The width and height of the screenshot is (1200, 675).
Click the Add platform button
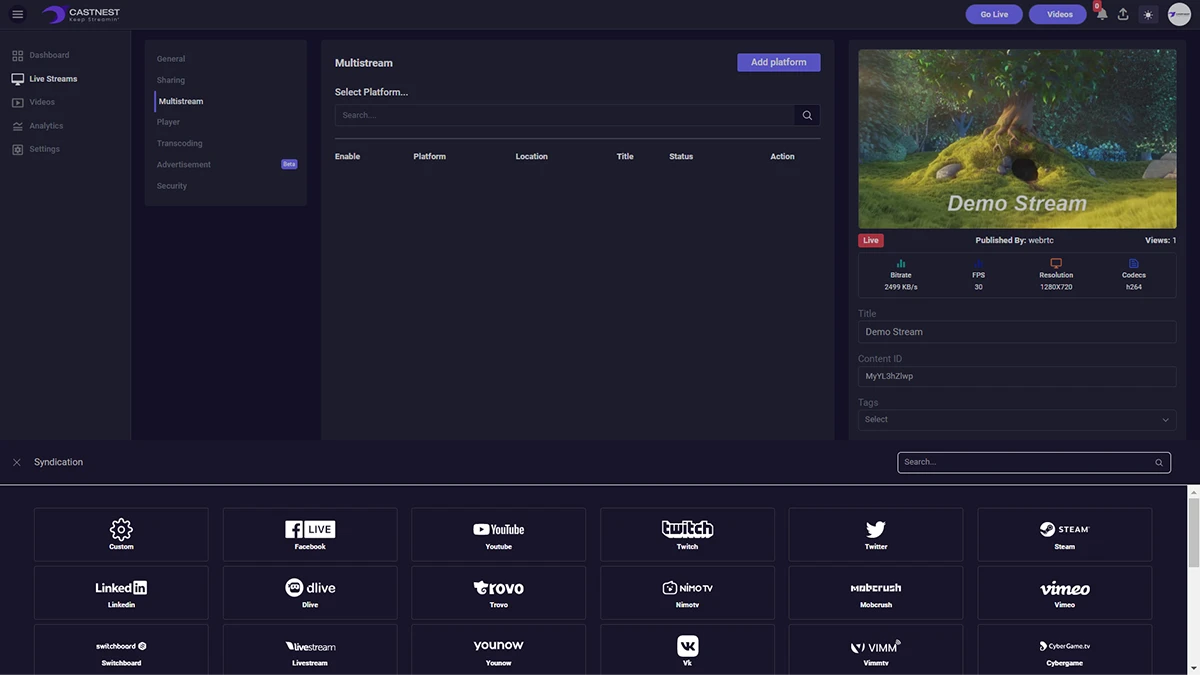pyautogui.click(x=779, y=62)
